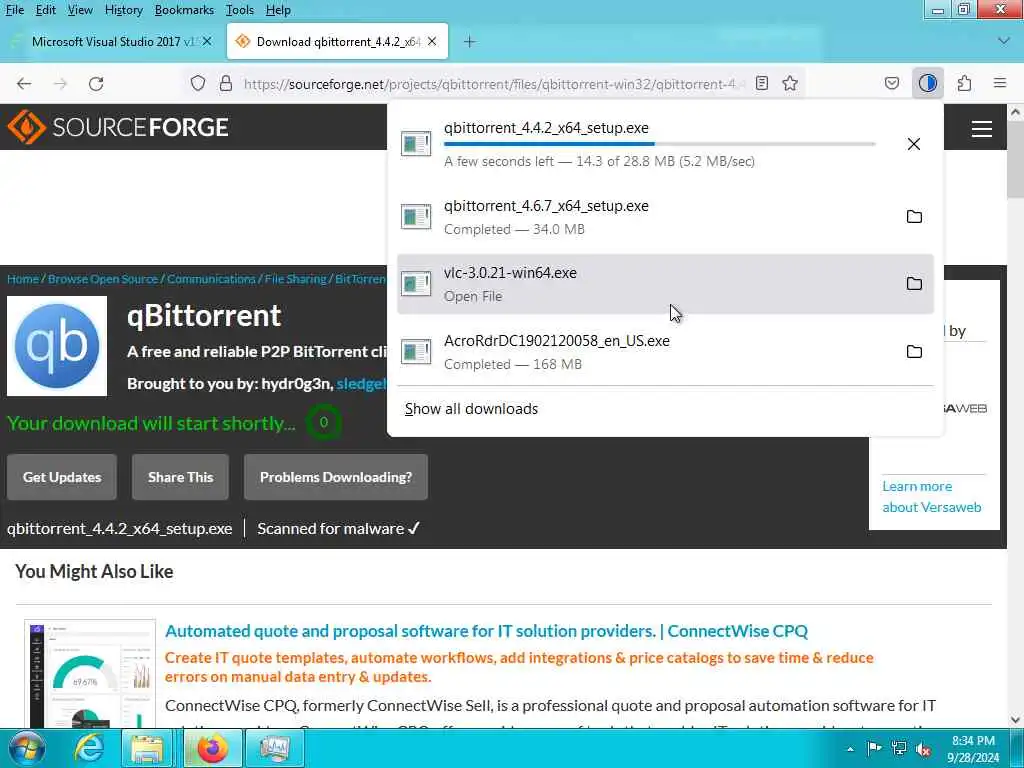This screenshot has width=1024, height=768.
Task: Click the File Sharing breadcrumb link
Action: point(295,279)
